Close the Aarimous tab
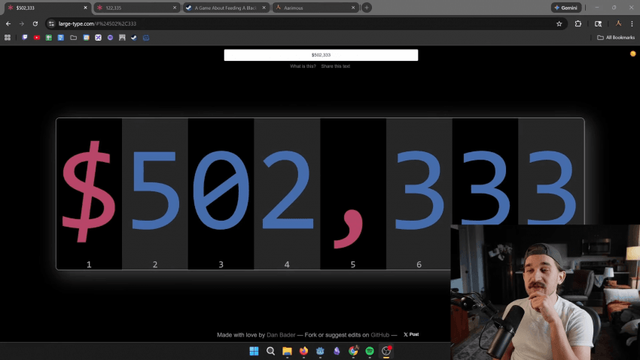 click(353, 7)
